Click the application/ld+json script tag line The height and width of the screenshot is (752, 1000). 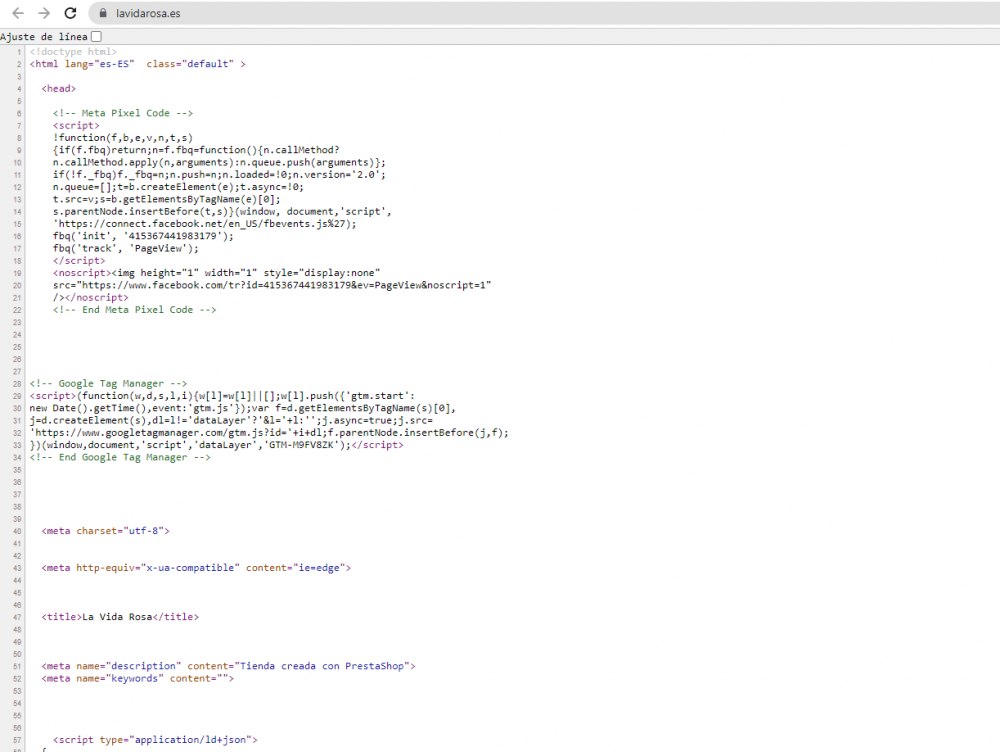155,739
